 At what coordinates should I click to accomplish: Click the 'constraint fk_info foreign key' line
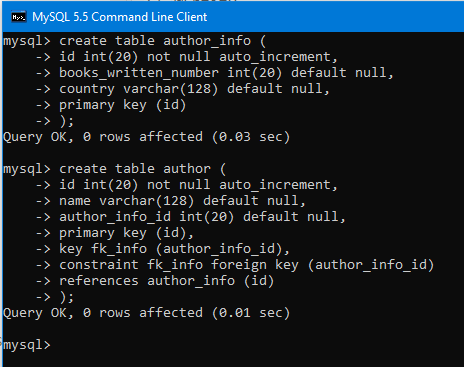tap(247, 265)
